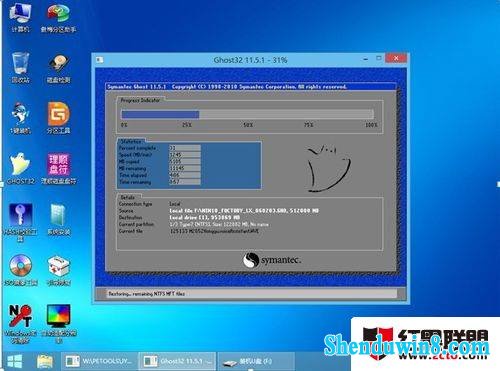Viewport: 500px width, 371px height.
Task: Open the first-aid kit boot repair icon
Action: click(59, 271)
